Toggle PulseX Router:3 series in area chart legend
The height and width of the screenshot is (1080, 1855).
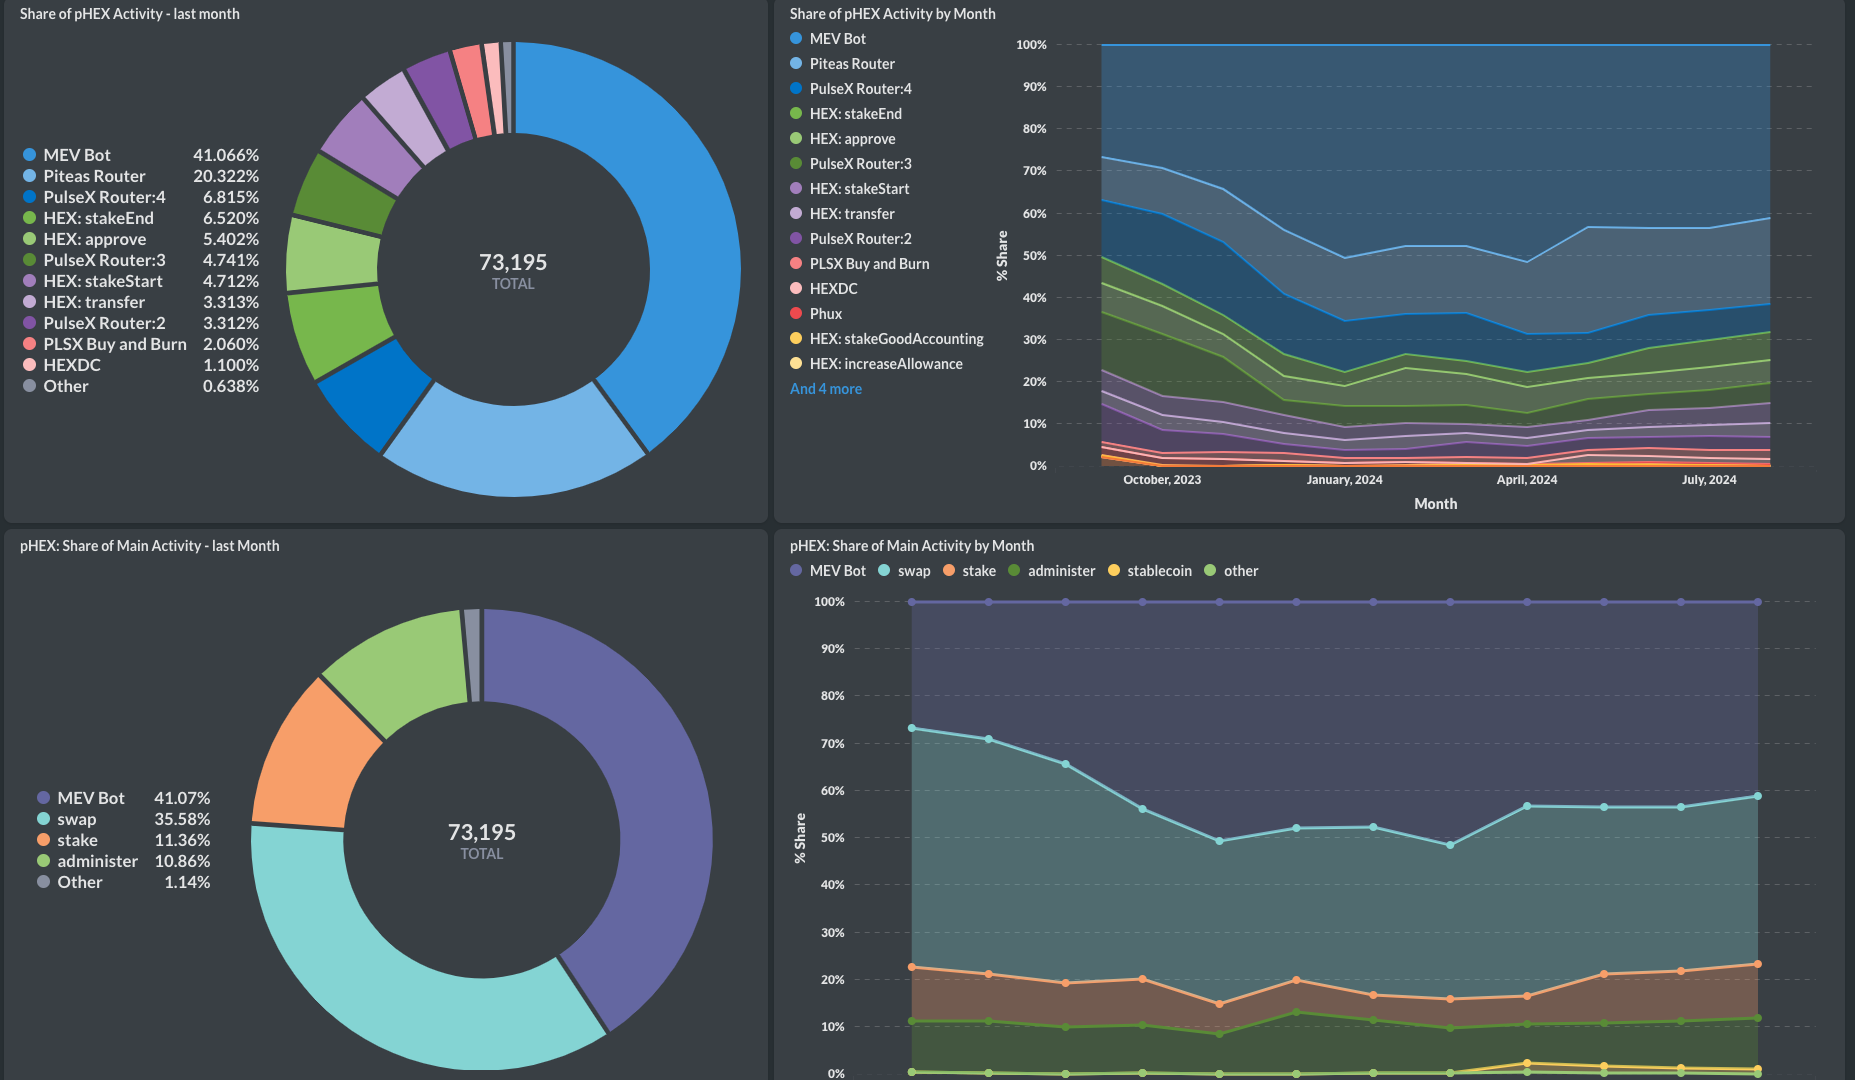pos(850,164)
